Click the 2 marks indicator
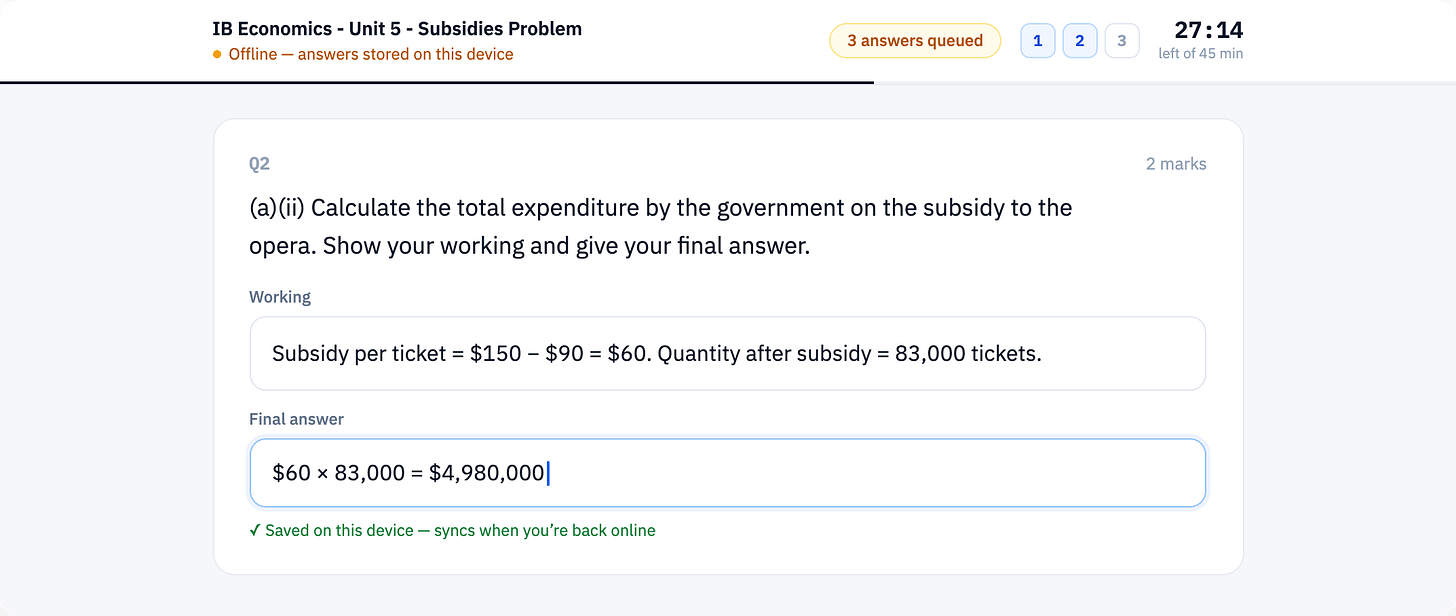Viewport: 1456px width, 616px height. (1176, 164)
